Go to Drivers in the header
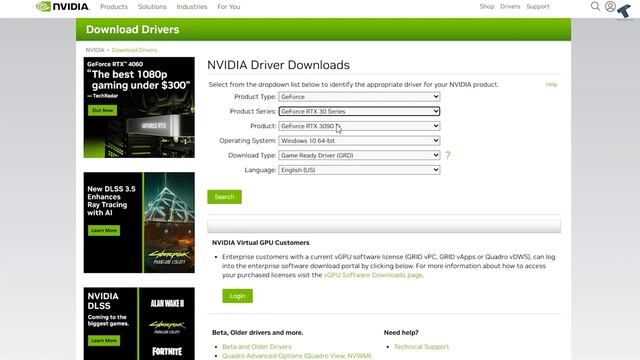Screen dimensions: 640x360 [510, 7]
